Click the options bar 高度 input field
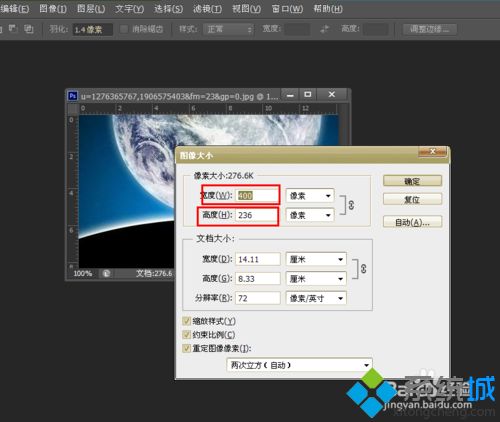 [375, 29]
